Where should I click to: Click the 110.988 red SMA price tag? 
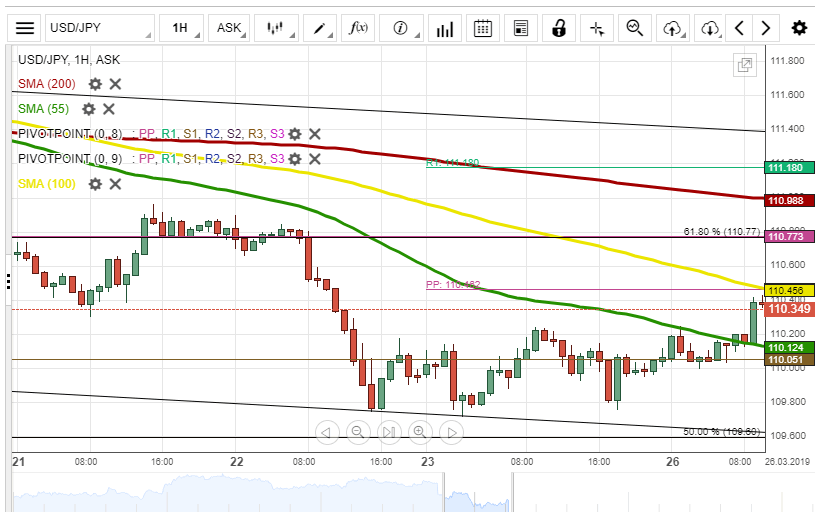(789, 200)
